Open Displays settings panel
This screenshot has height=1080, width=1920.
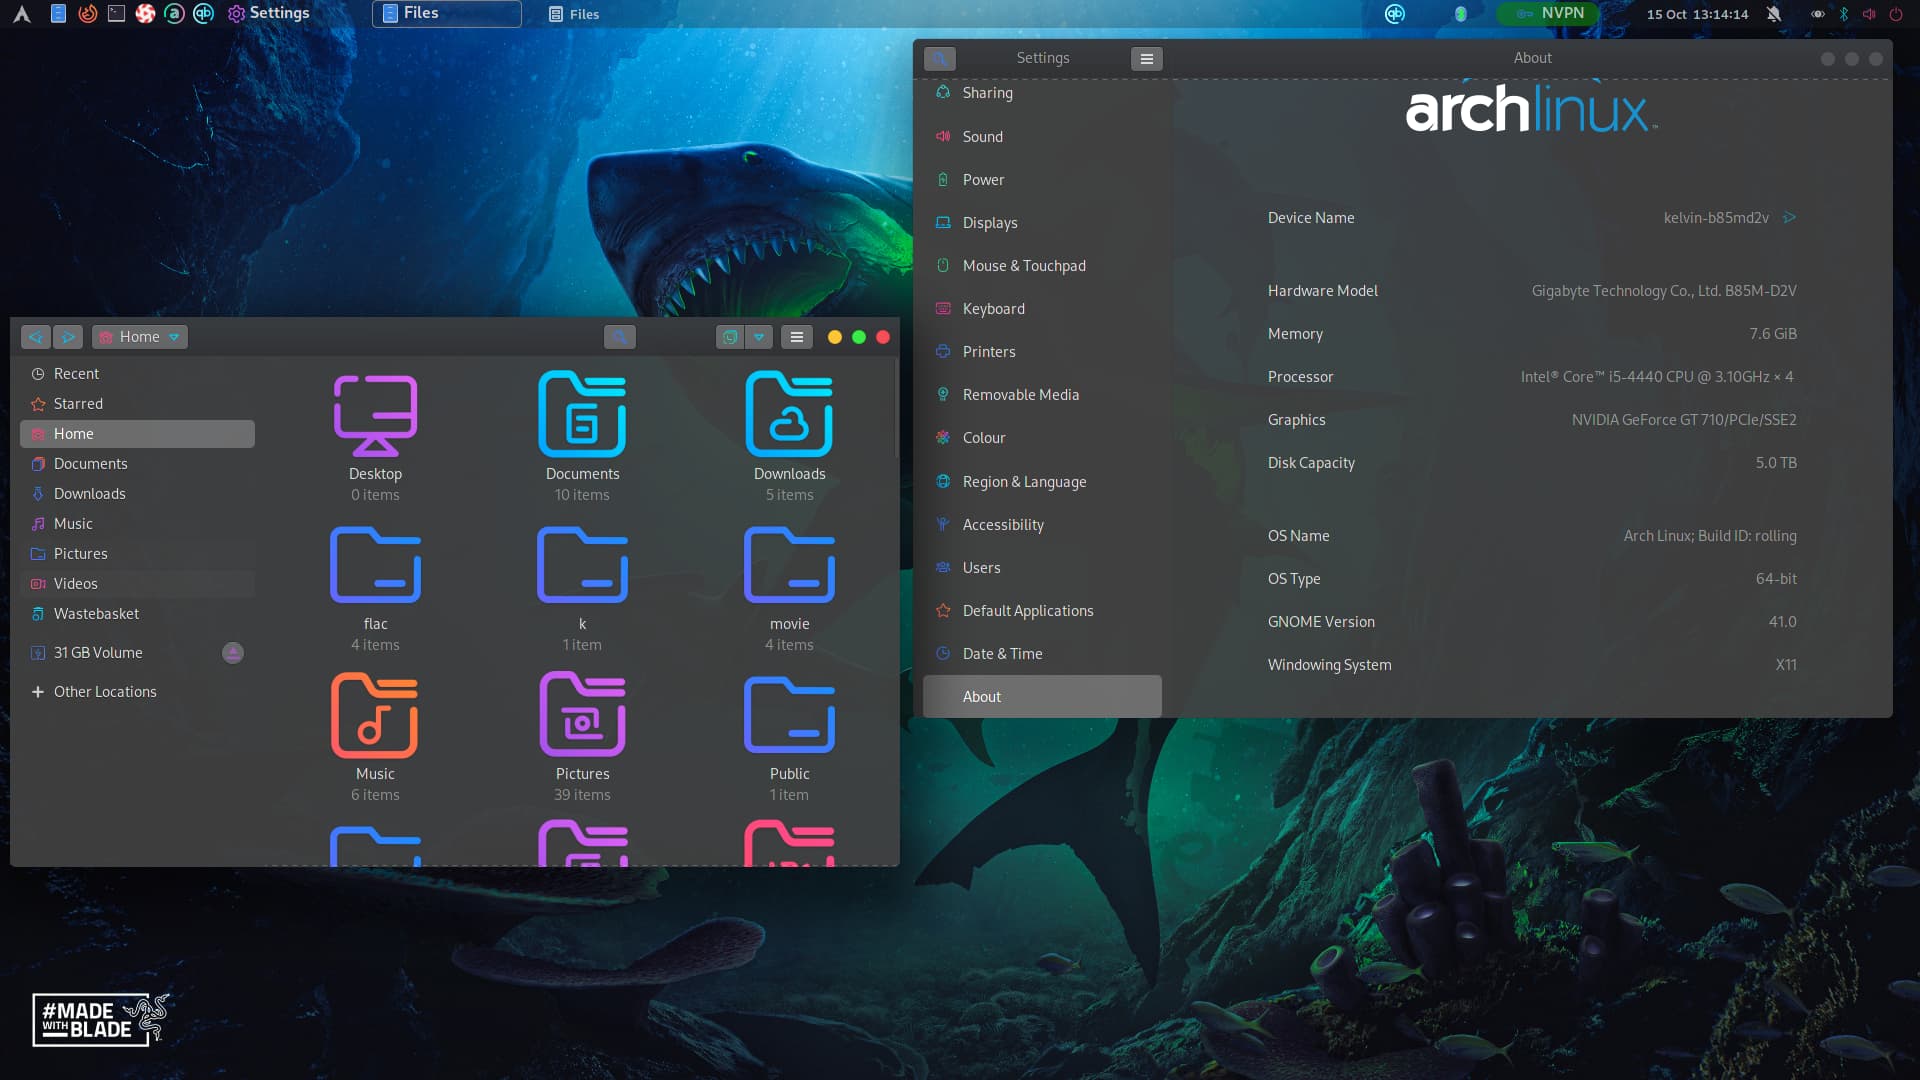click(1042, 223)
